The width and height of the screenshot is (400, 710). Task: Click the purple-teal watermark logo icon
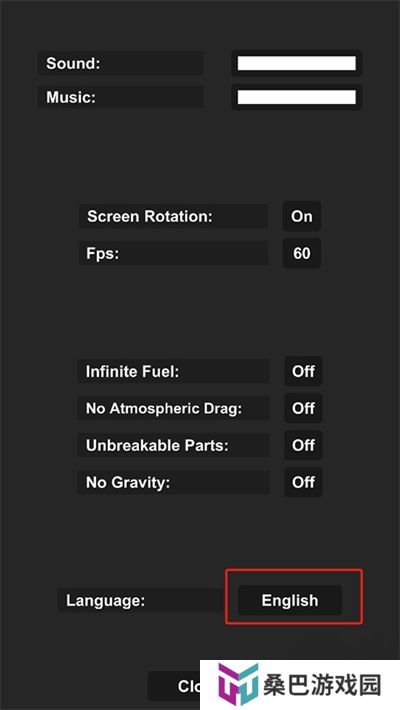coord(237,685)
